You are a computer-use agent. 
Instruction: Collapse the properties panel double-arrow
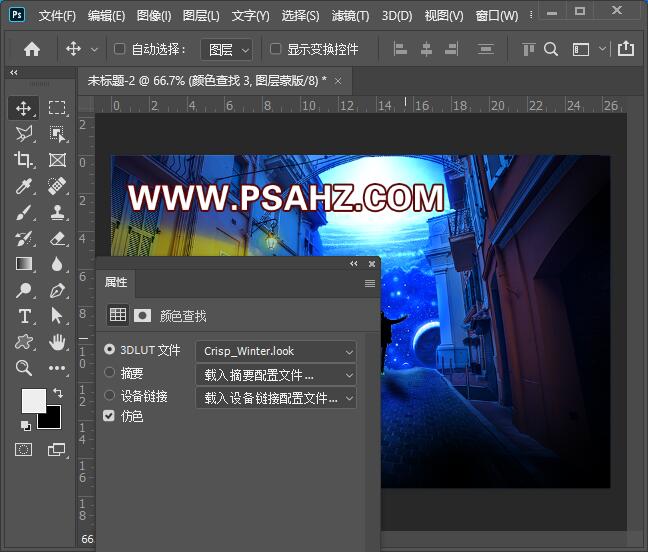[353, 264]
